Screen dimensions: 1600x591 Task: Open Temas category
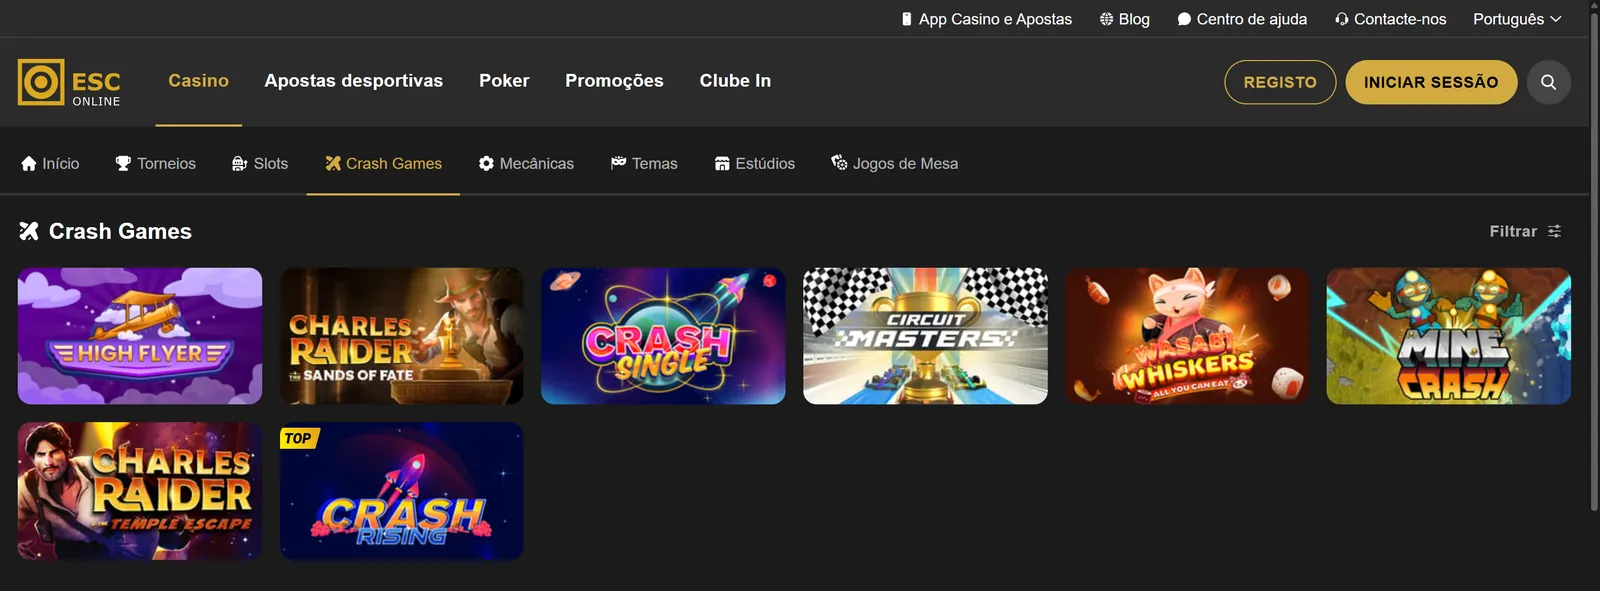click(644, 163)
